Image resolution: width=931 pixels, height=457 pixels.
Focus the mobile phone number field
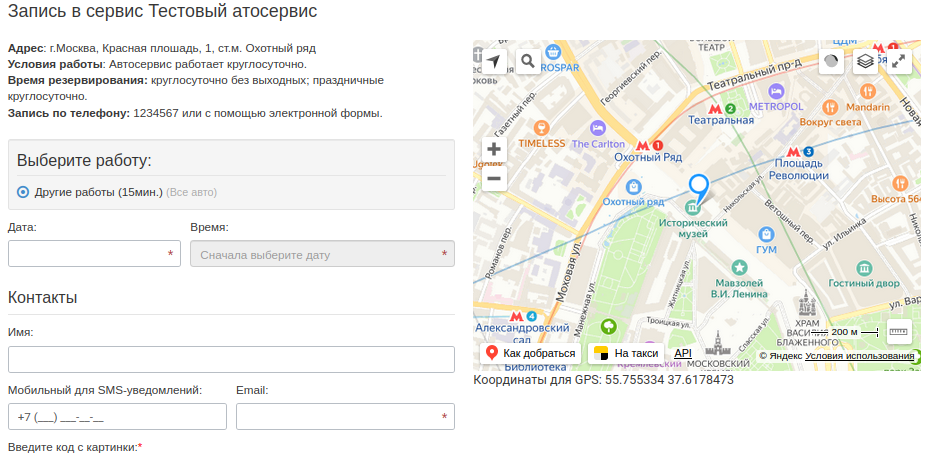click(x=118, y=417)
